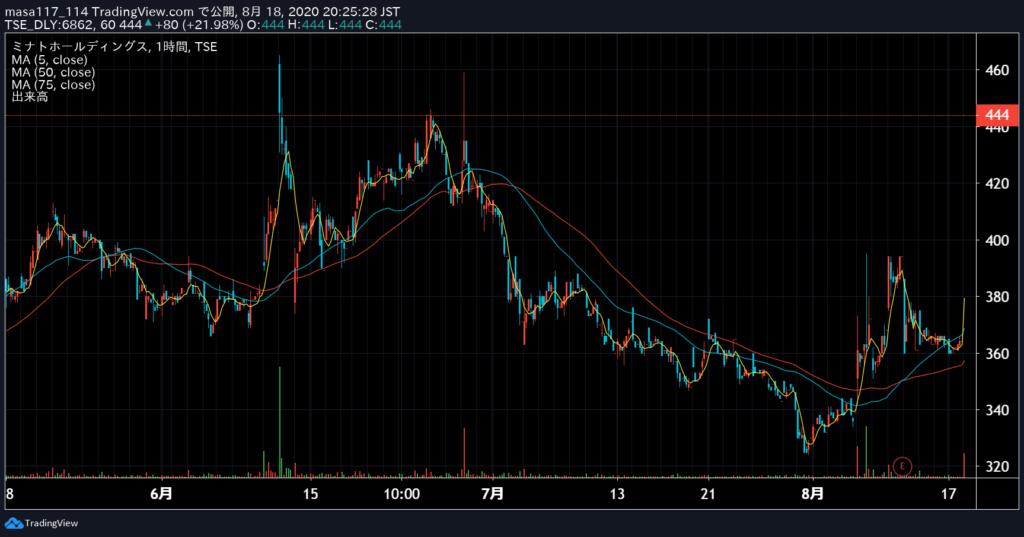Viewport: 1024px width, 537px height.
Task: Select the MA (5, close) indicator label
Action: pyautogui.click(x=49, y=59)
